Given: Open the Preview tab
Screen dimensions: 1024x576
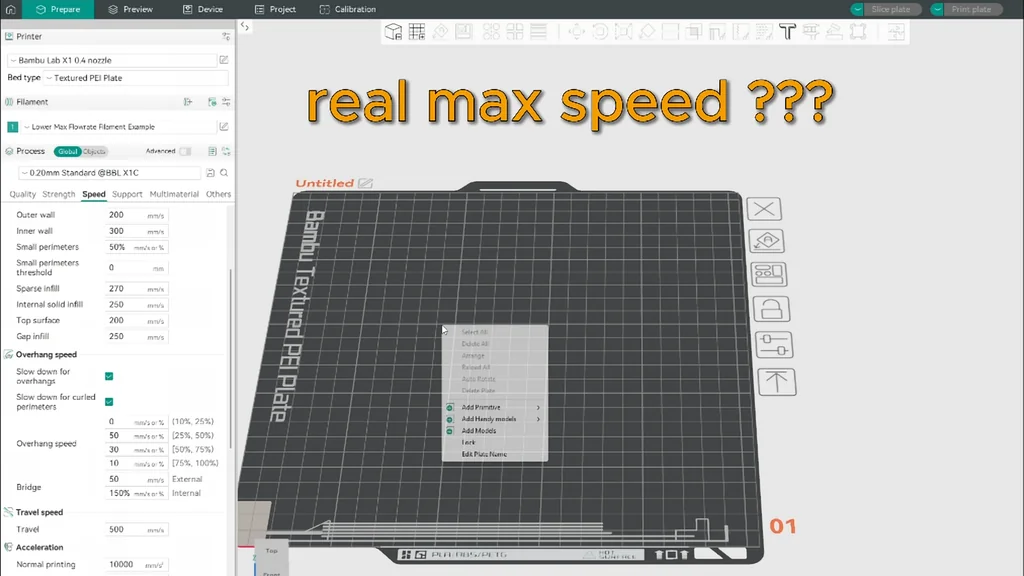Looking at the screenshot, I should (131, 9).
